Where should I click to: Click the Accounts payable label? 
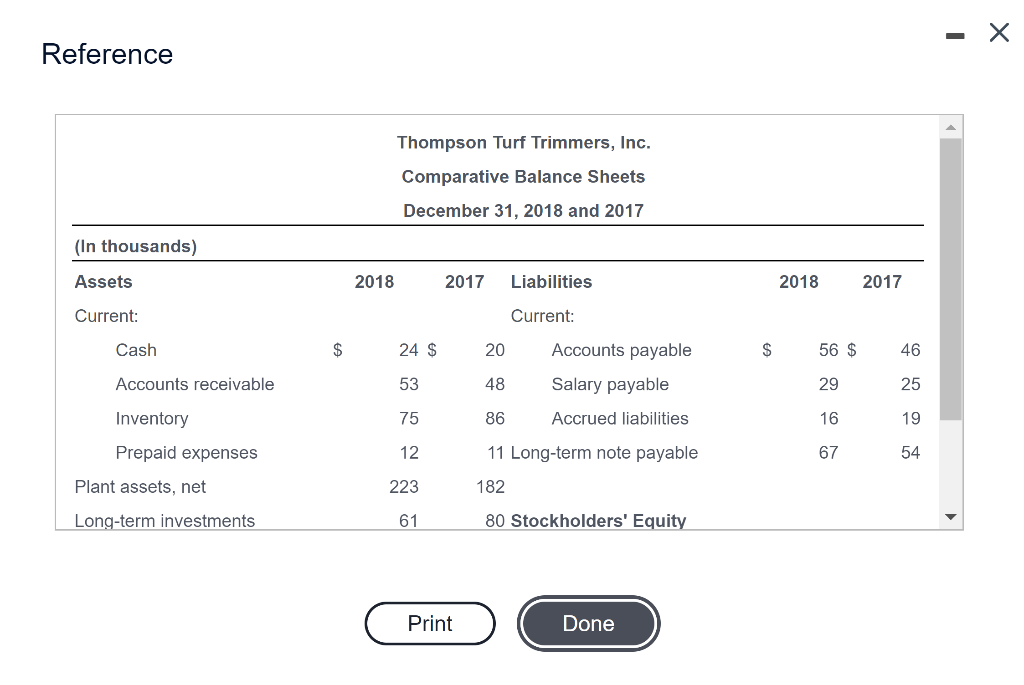click(x=621, y=350)
